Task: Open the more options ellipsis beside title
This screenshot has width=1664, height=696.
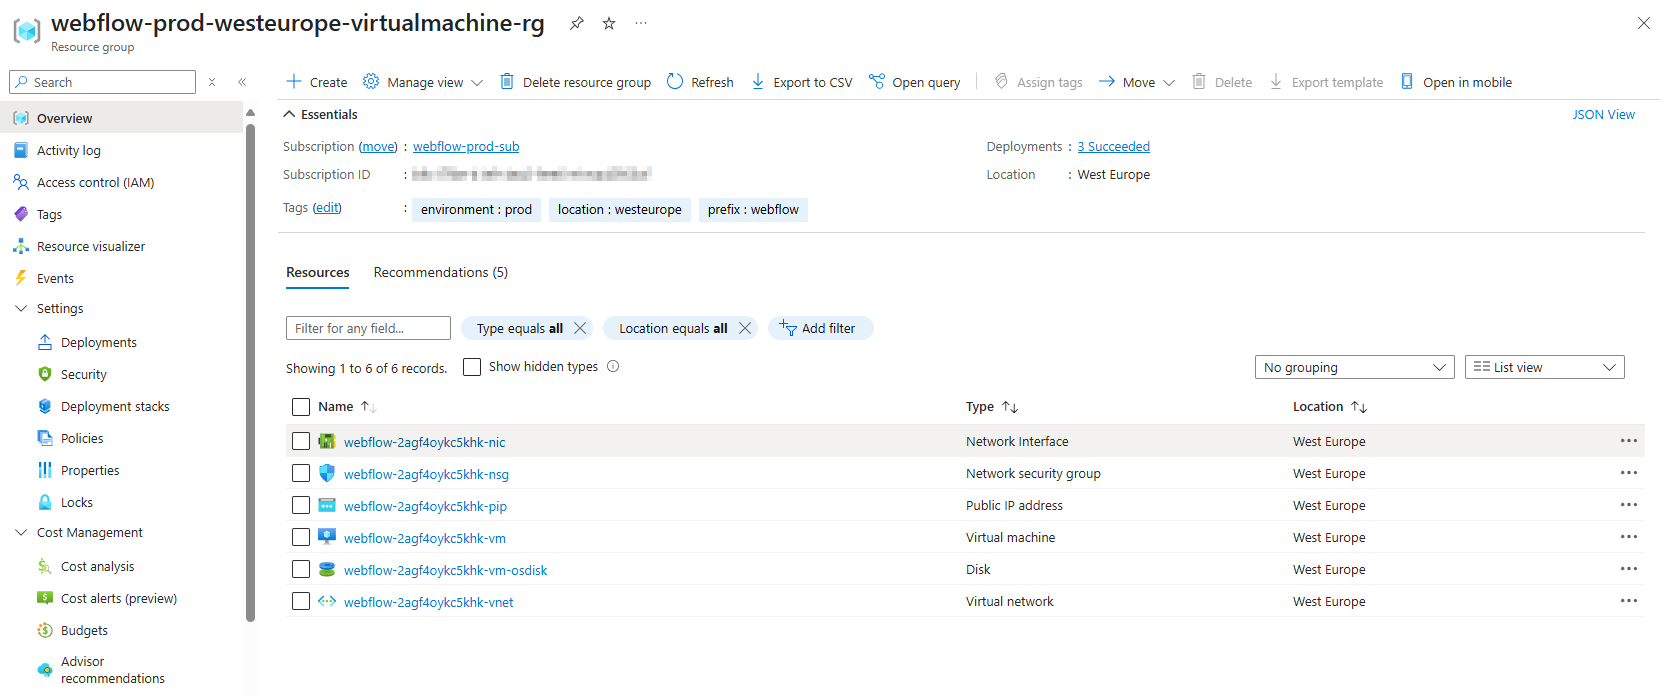Action: pyautogui.click(x=641, y=23)
